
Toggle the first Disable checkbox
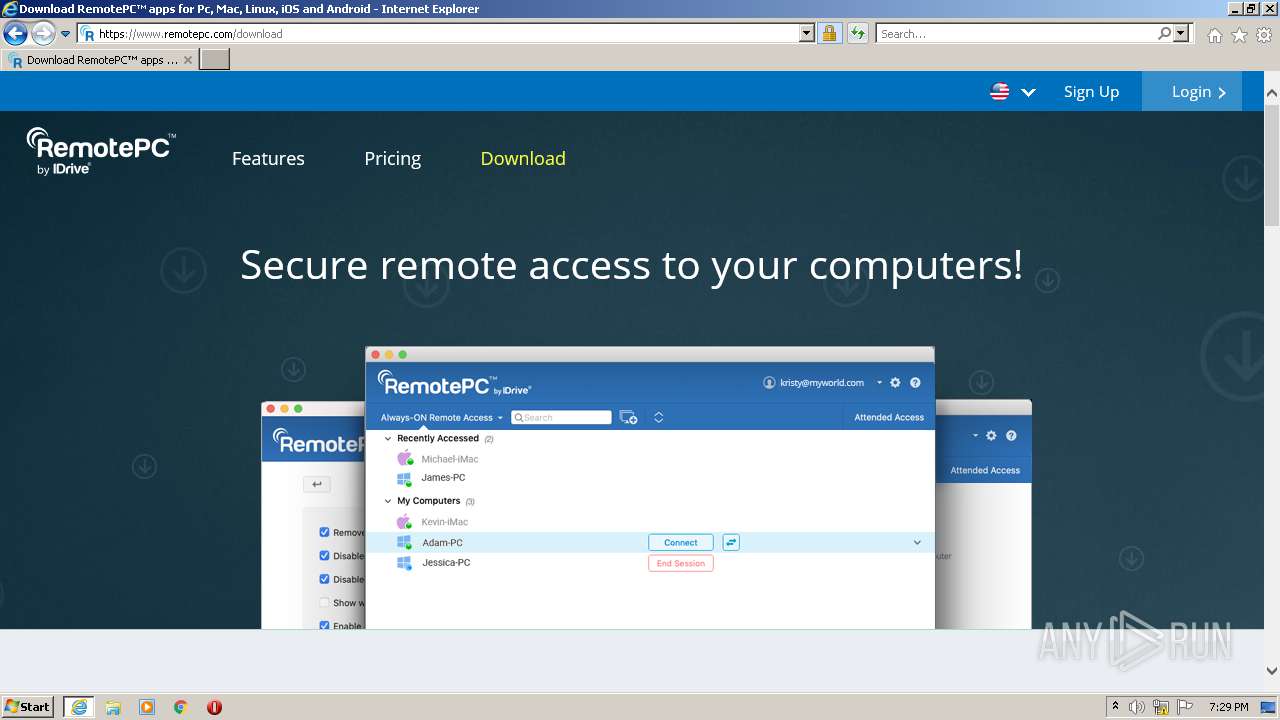[x=324, y=556]
